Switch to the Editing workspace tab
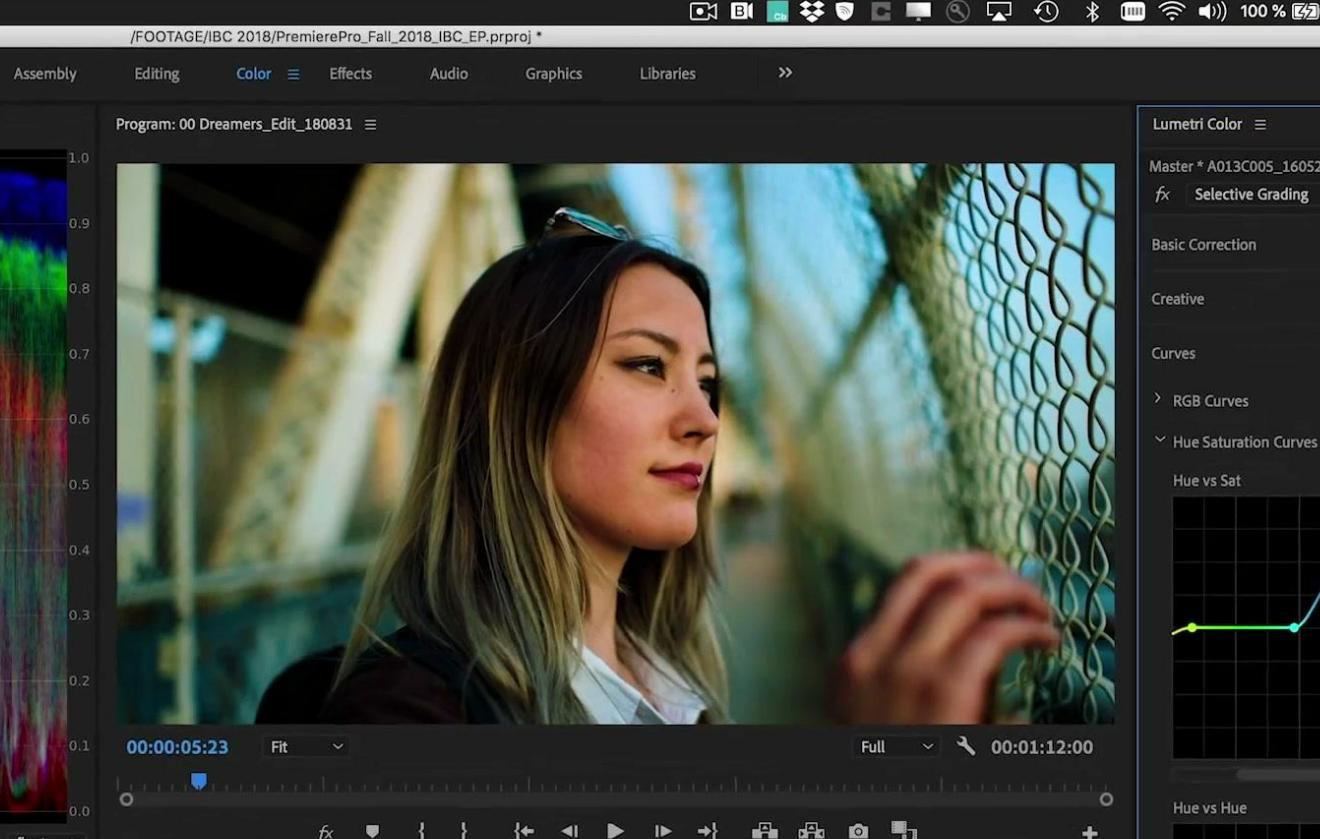 pyautogui.click(x=157, y=74)
